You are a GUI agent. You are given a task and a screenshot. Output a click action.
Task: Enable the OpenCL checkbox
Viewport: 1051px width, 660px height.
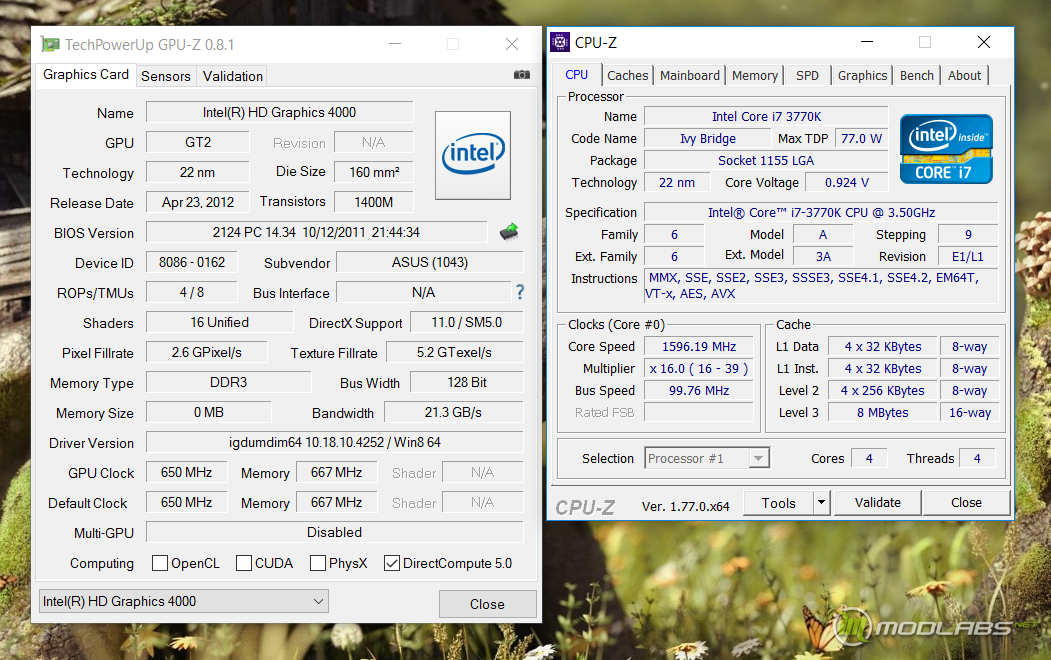click(x=160, y=563)
